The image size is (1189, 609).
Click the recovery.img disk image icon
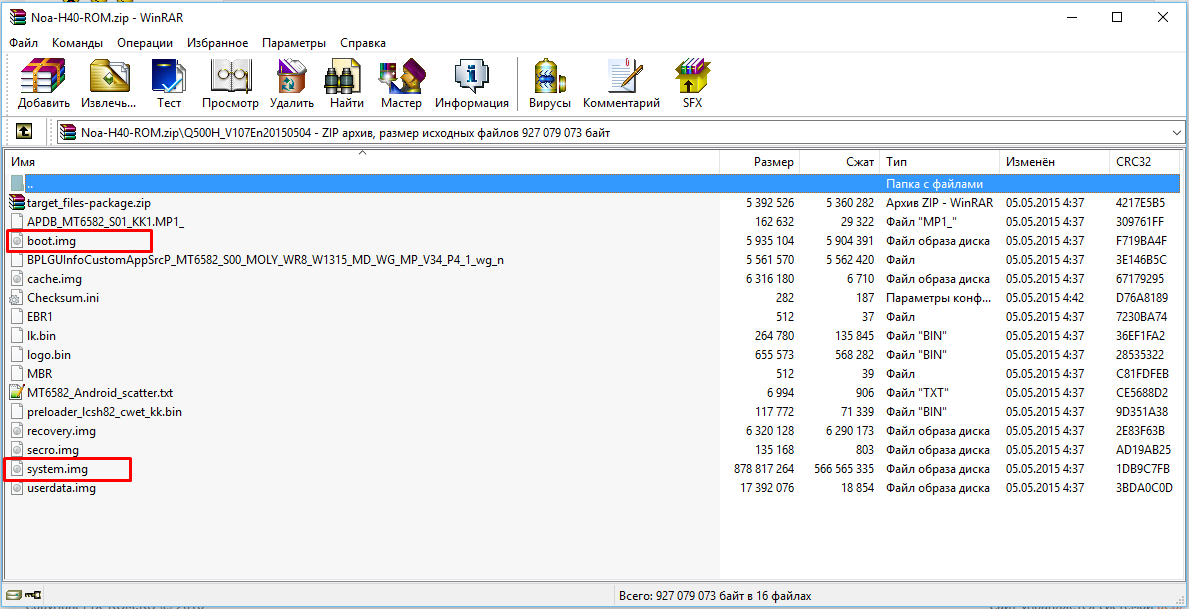click(17, 431)
